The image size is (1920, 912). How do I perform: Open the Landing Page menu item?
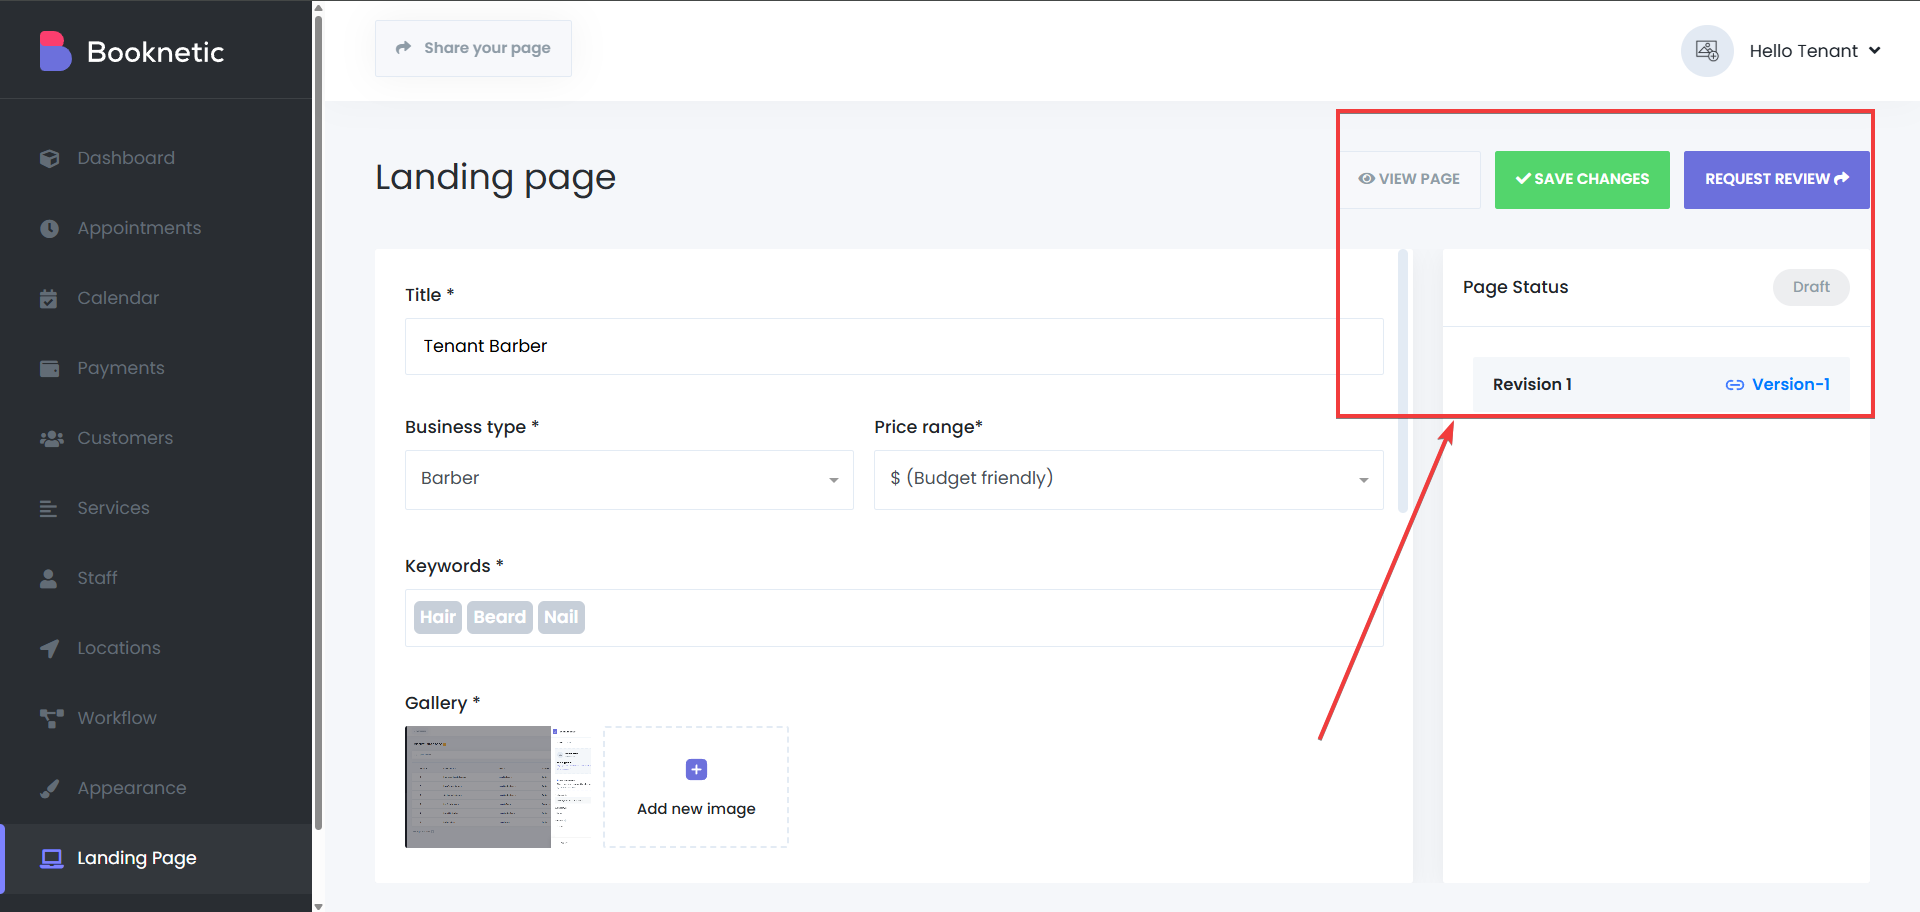[x=156, y=858]
